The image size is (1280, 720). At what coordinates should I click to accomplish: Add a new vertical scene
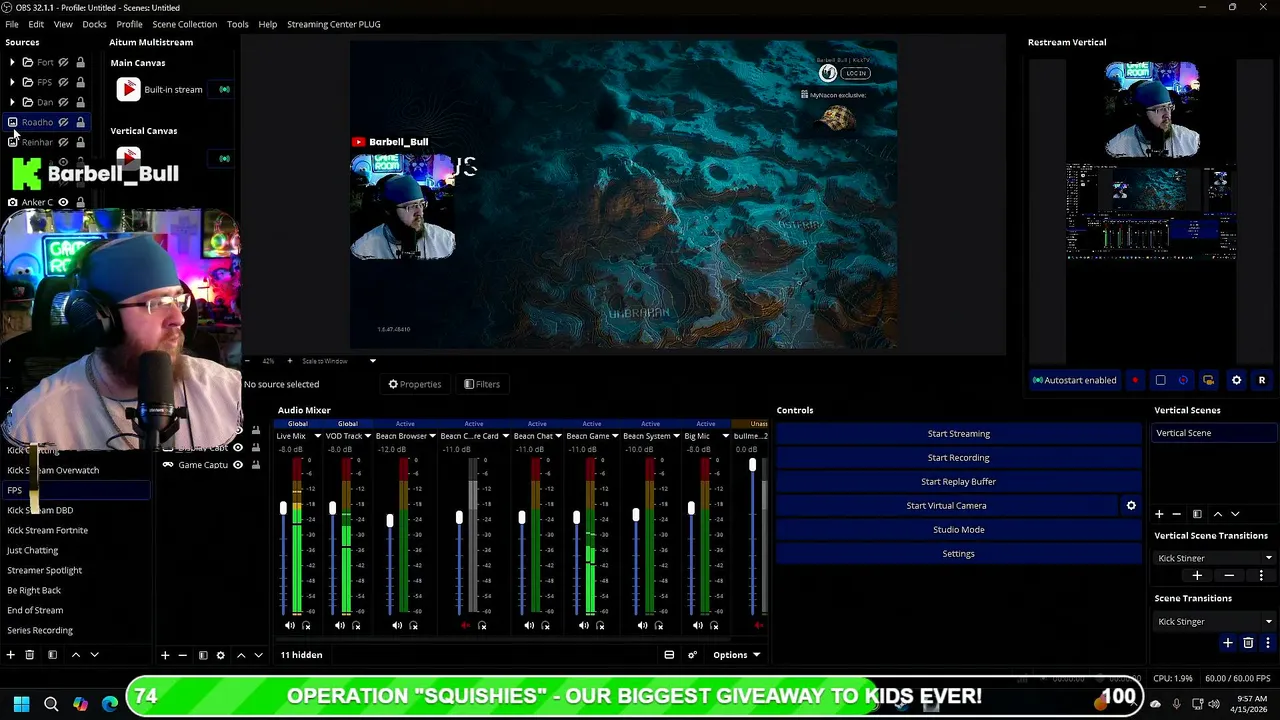[x=1159, y=514]
